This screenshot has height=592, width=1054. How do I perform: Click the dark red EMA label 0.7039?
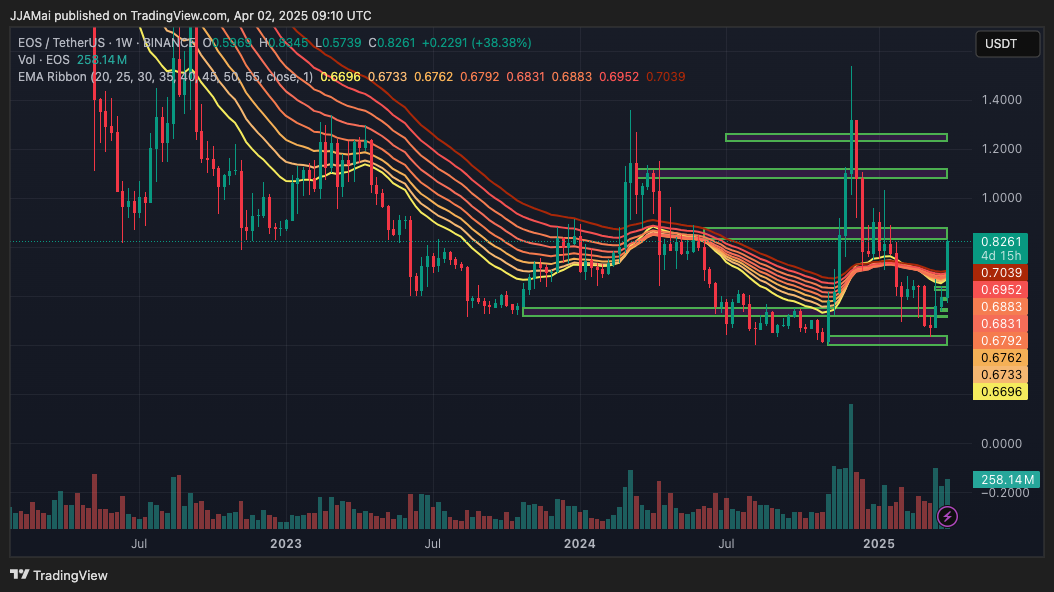click(1000, 273)
